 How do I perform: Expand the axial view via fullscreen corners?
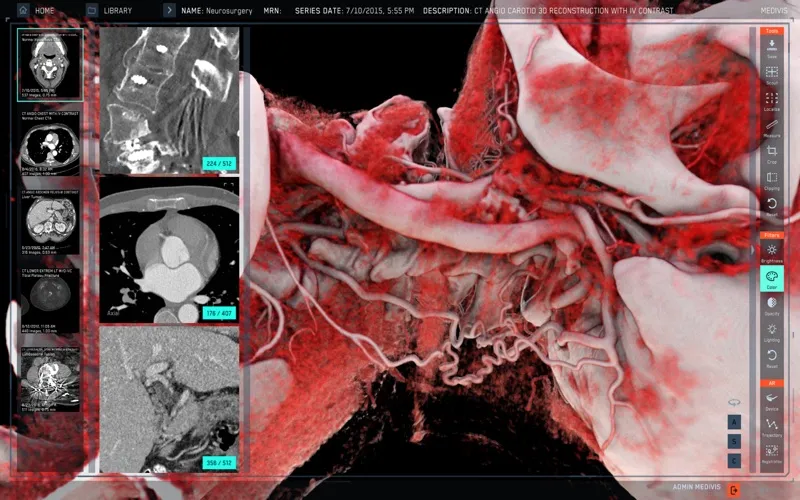coord(229,188)
